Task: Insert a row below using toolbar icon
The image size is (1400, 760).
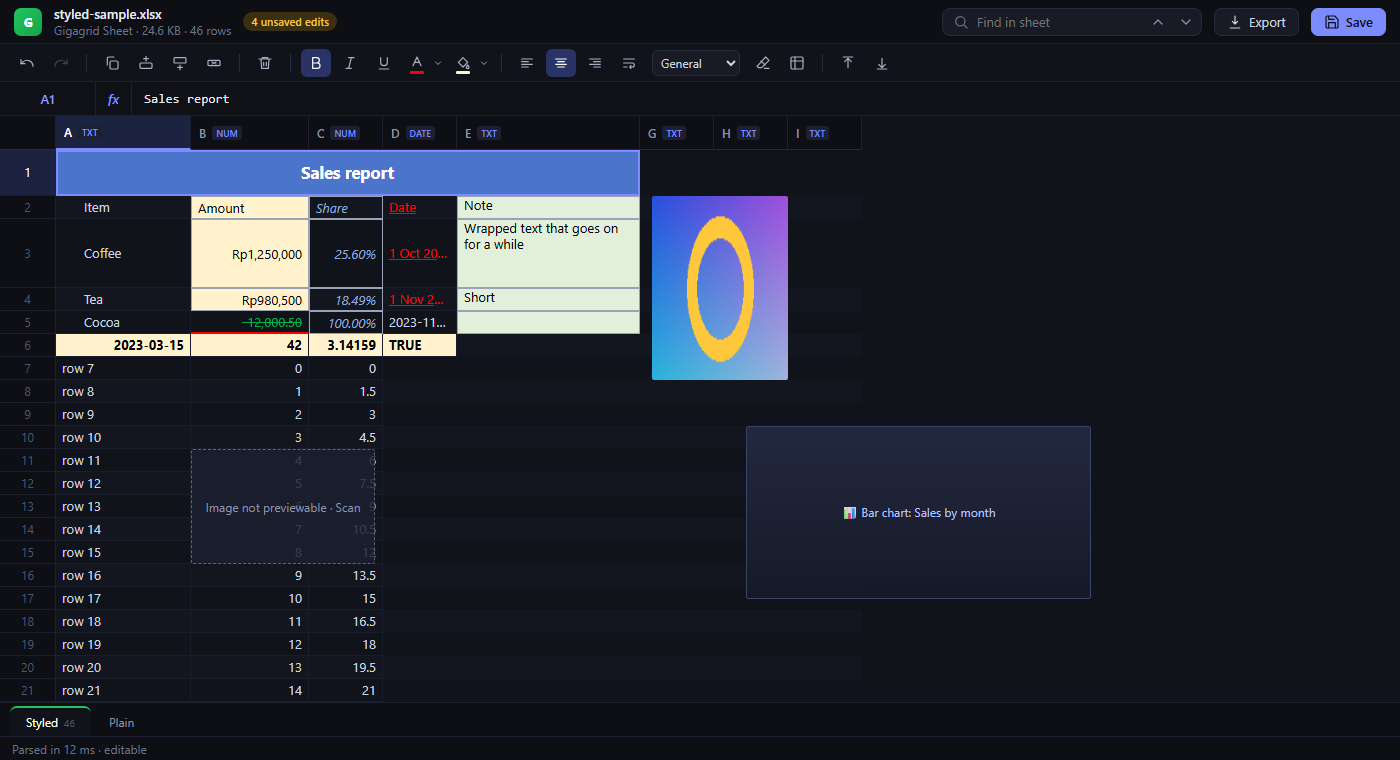Action: pyautogui.click(x=180, y=63)
